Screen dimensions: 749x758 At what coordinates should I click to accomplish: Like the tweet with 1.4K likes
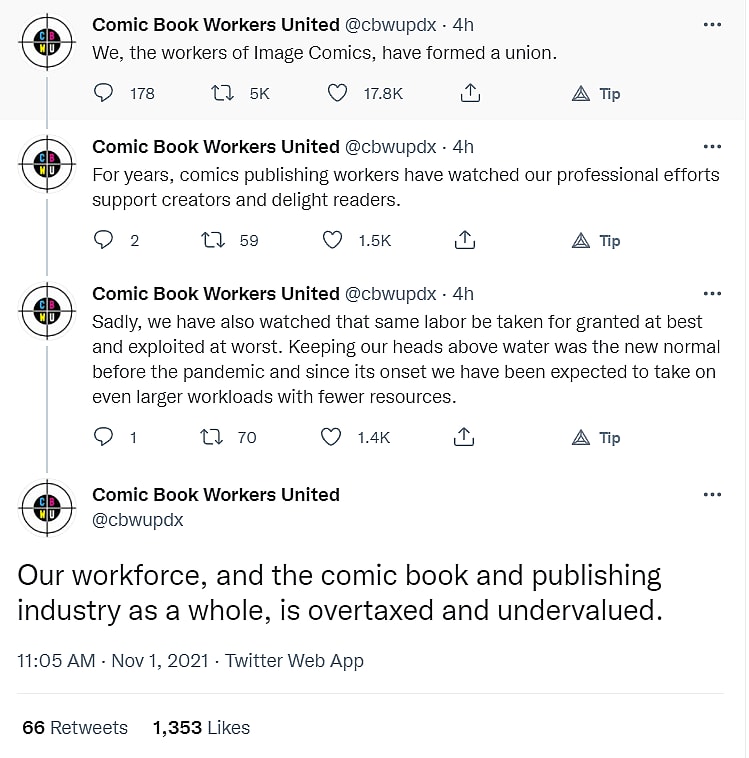coord(332,437)
